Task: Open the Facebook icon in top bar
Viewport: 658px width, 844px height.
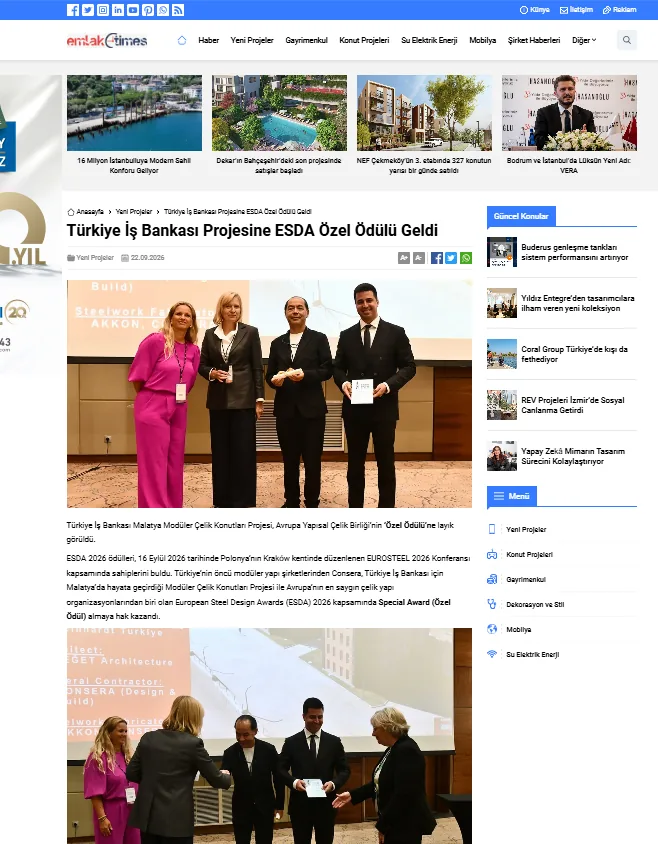Action: (x=73, y=10)
